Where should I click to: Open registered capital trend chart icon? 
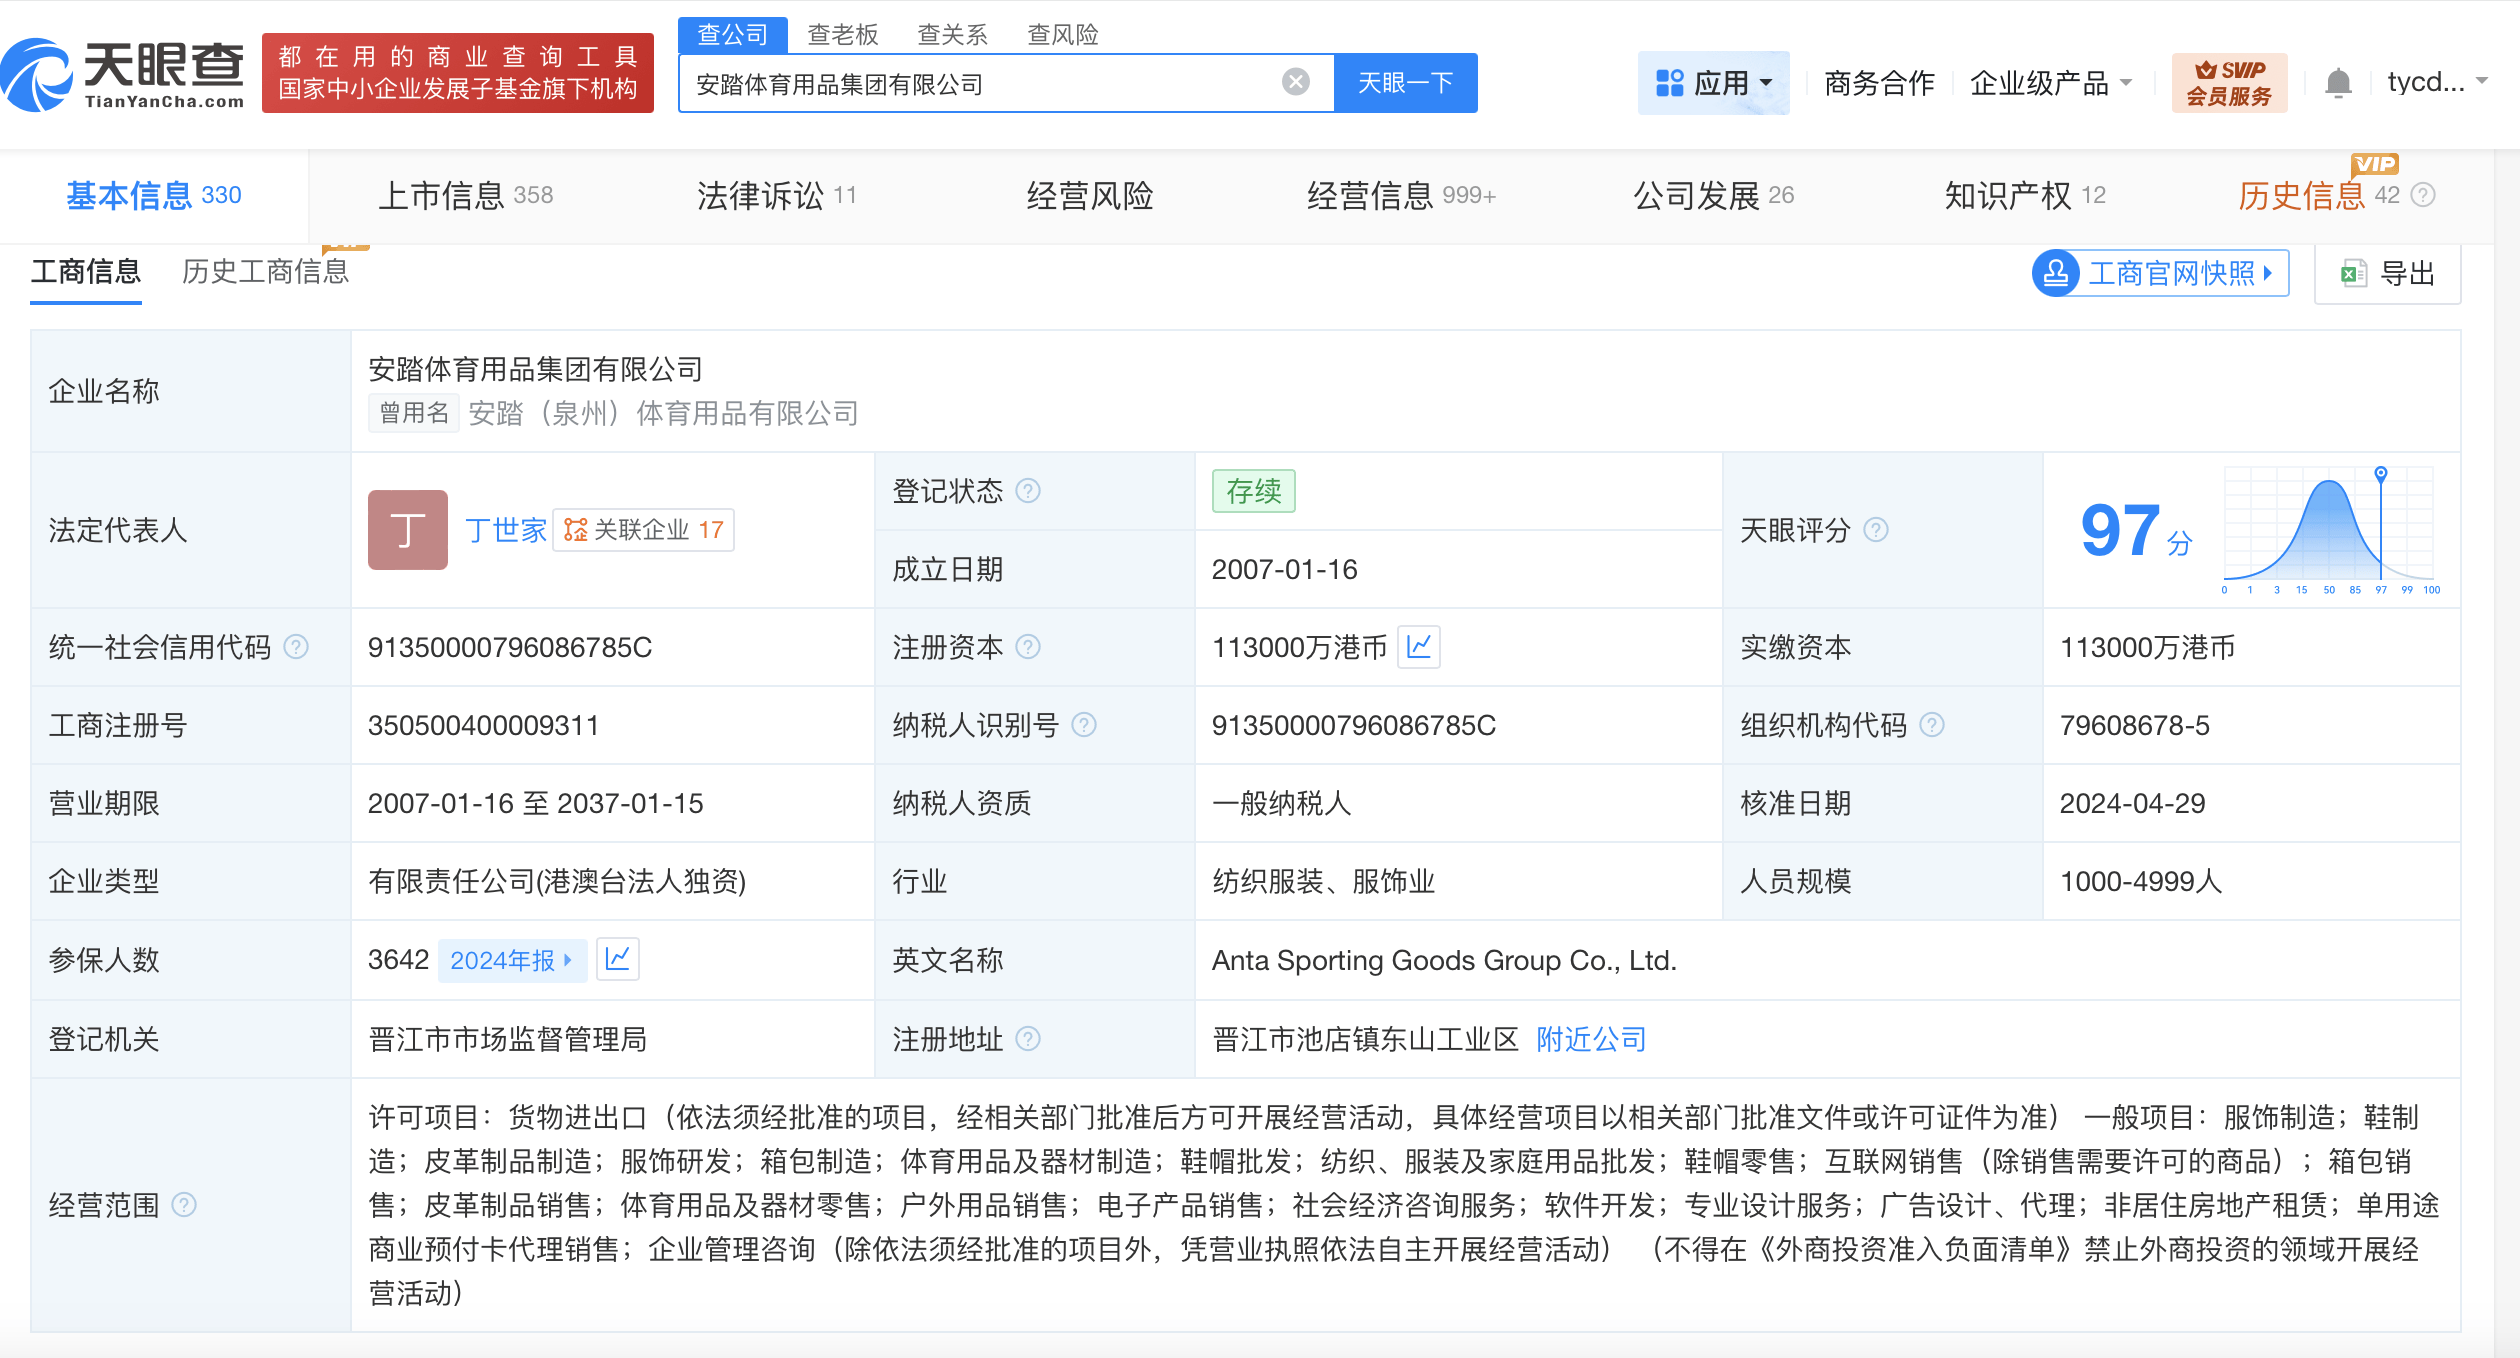click(1418, 647)
